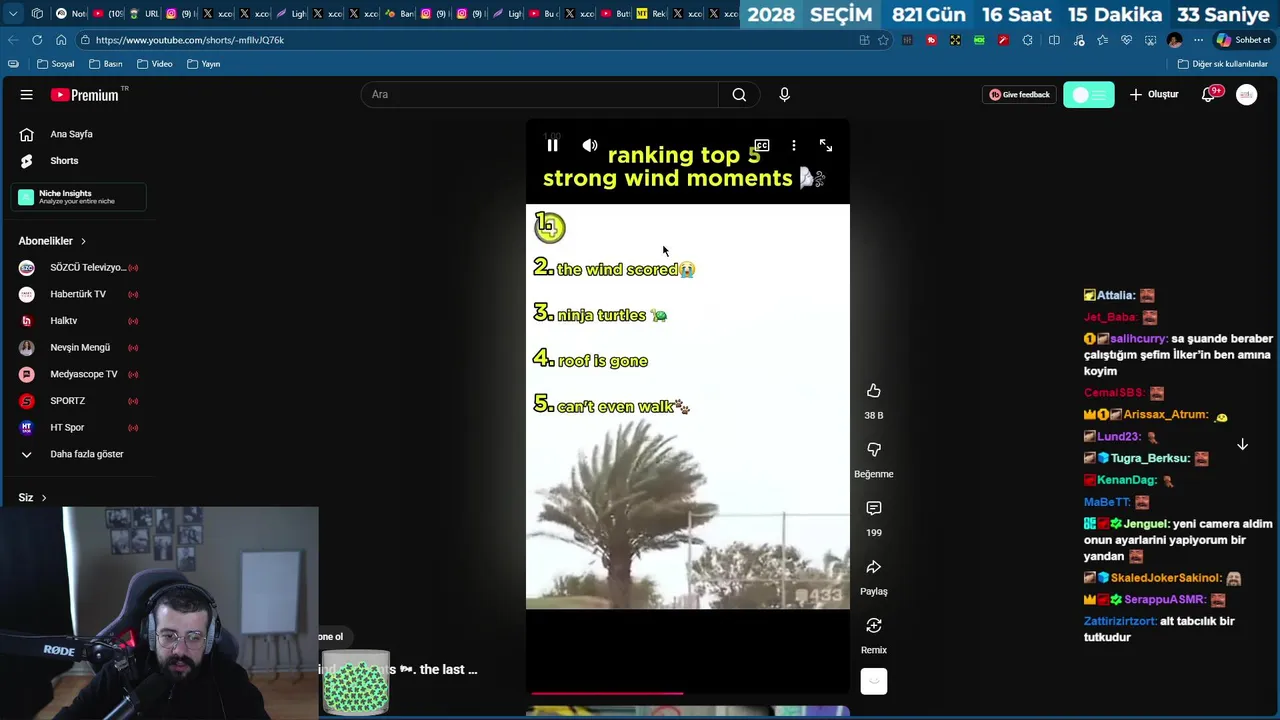Open the Diğer sık kullanılanlar folder

coord(1223,64)
